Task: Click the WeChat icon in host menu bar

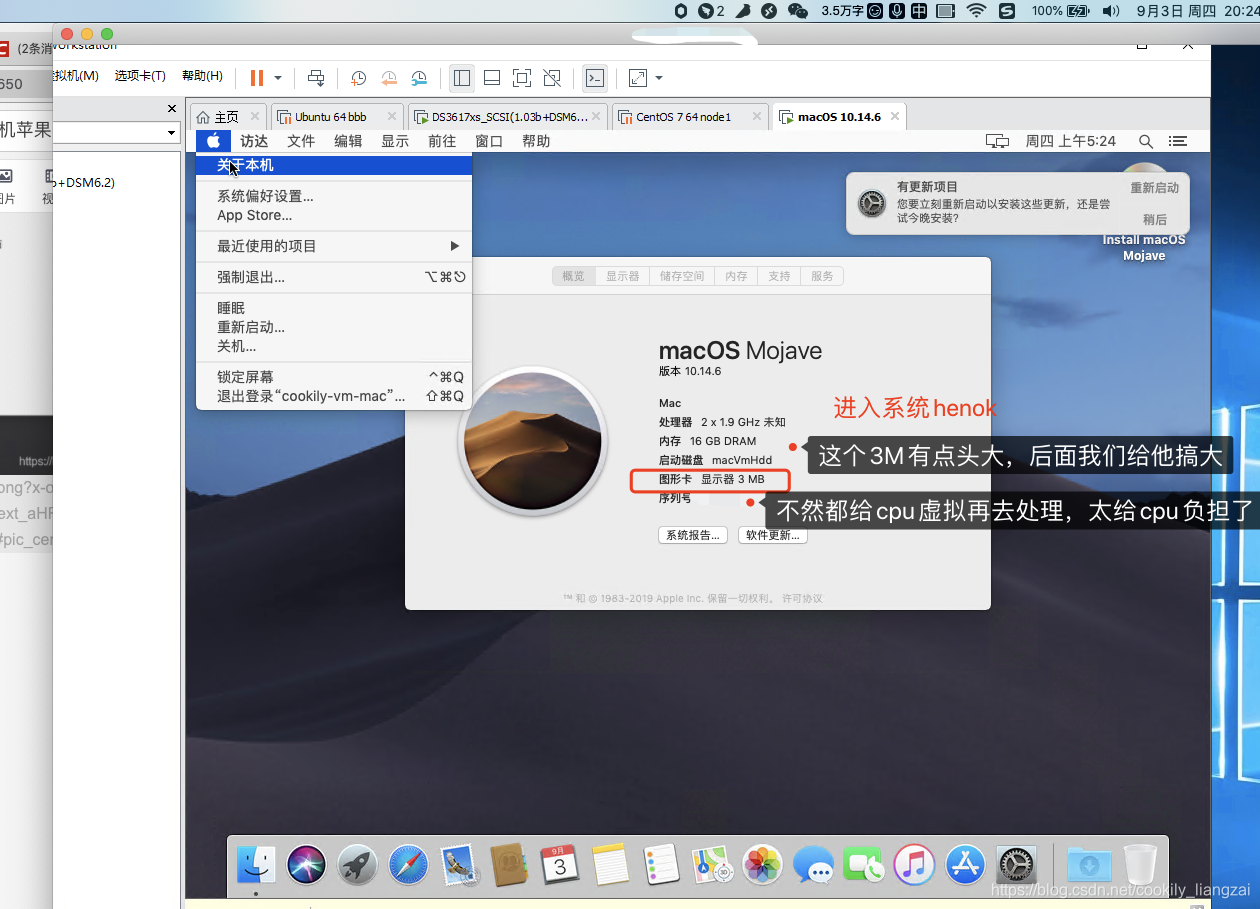Action: tap(797, 11)
